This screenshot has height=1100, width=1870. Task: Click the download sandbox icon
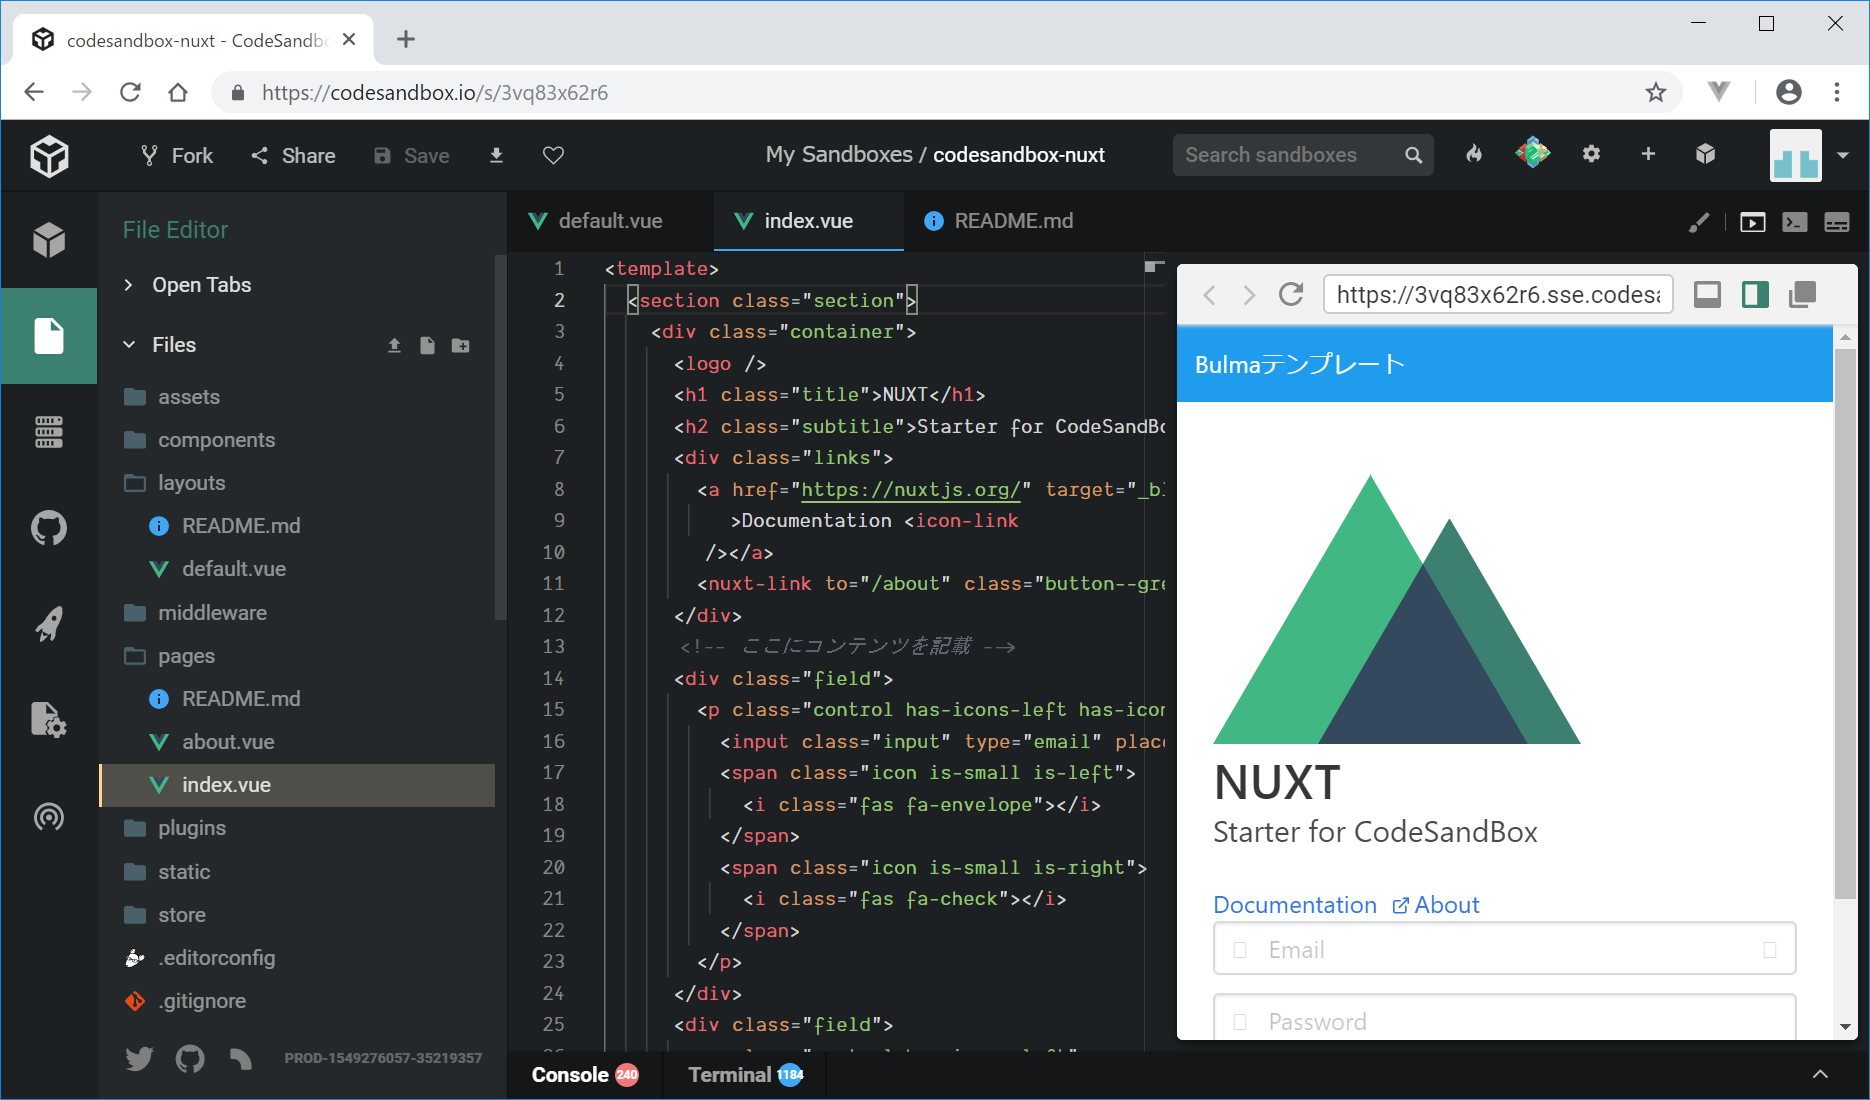point(496,155)
